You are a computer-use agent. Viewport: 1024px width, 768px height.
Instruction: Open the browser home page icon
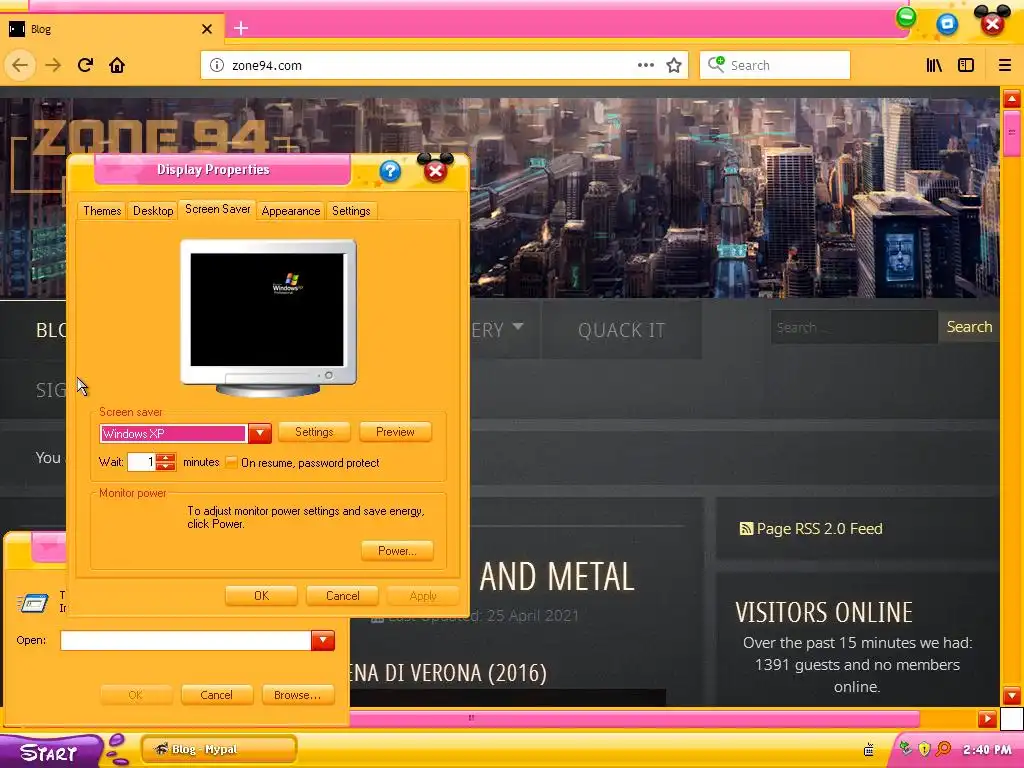117,65
